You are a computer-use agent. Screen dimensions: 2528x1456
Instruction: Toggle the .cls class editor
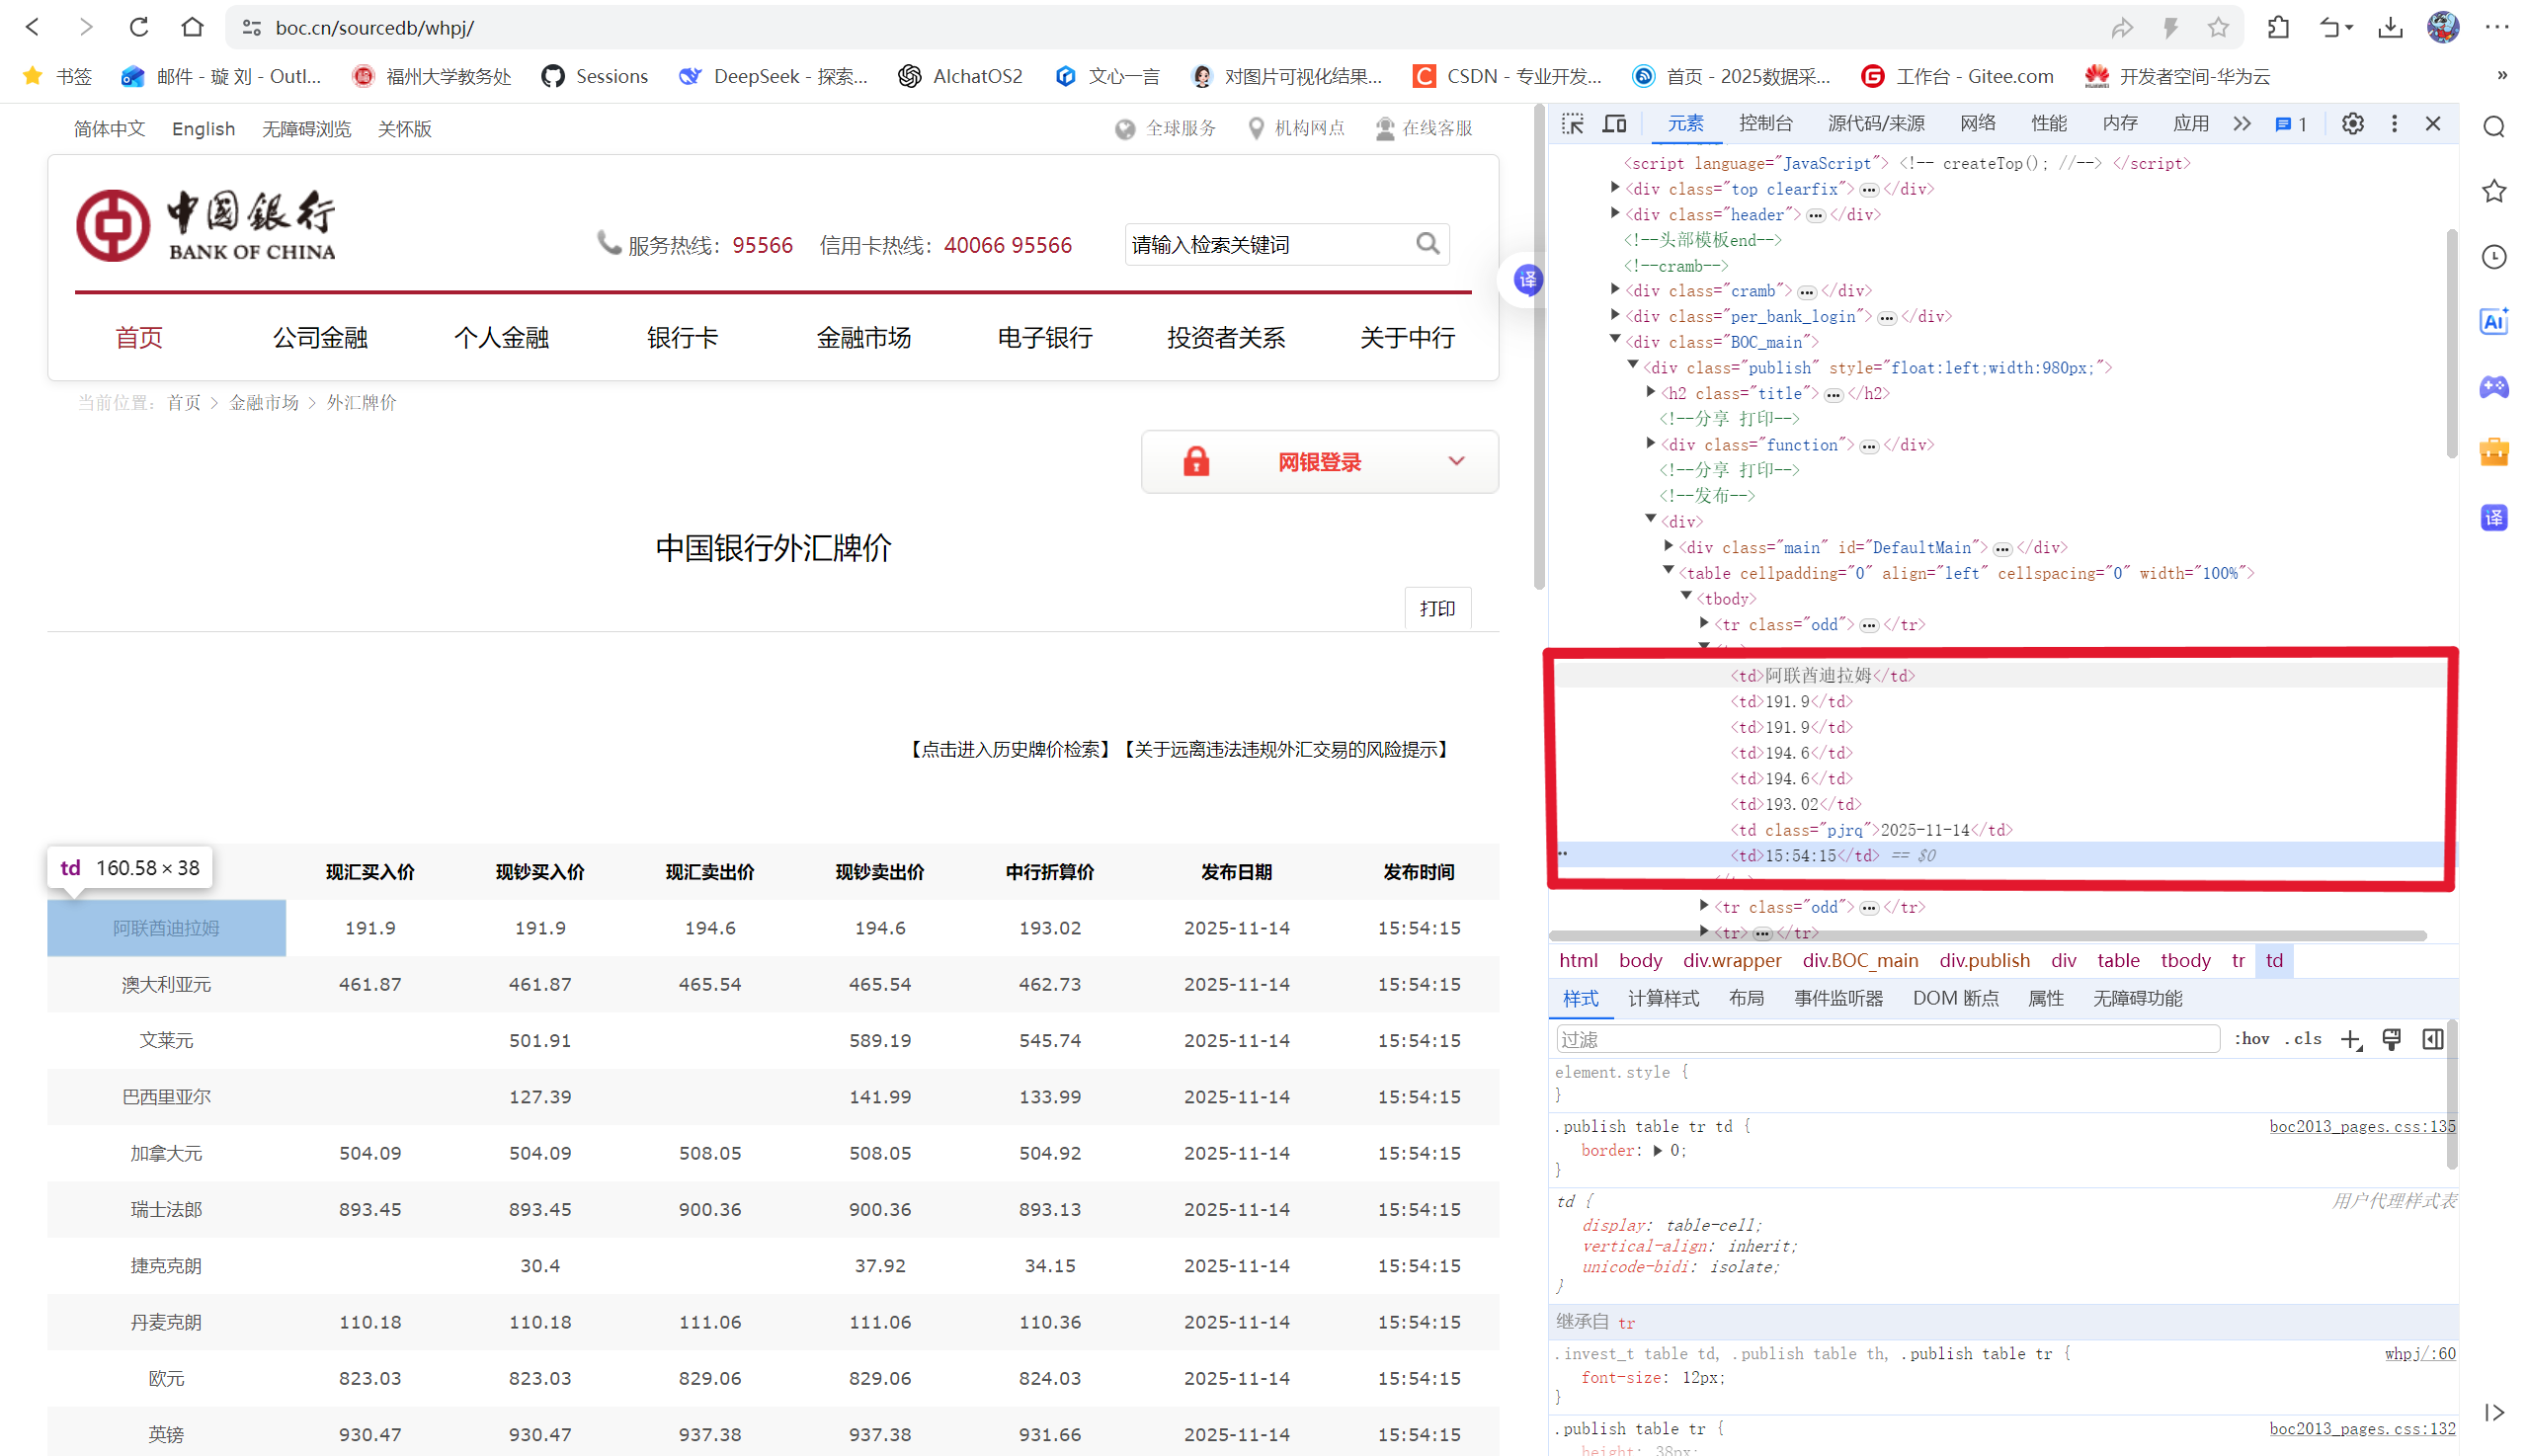(2306, 1039)
